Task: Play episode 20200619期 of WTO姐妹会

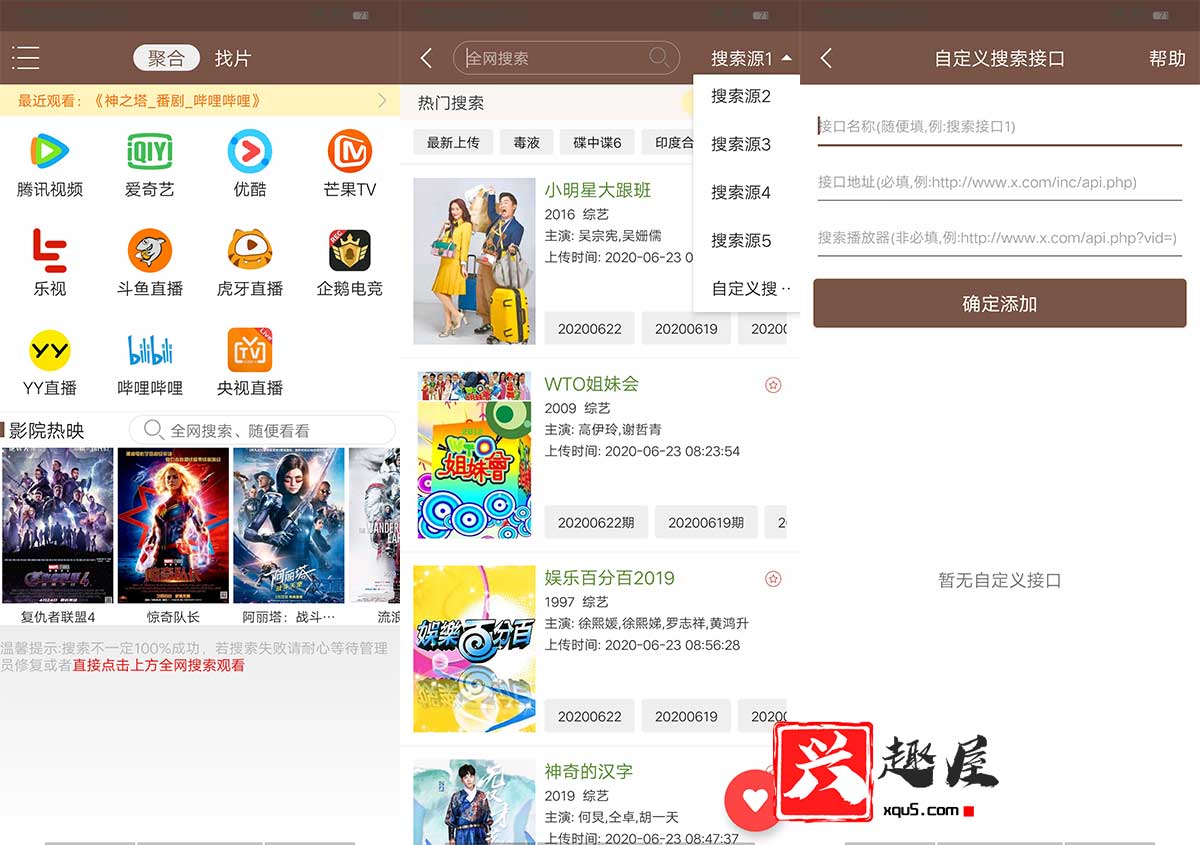Action: click(x=706, y=522)
